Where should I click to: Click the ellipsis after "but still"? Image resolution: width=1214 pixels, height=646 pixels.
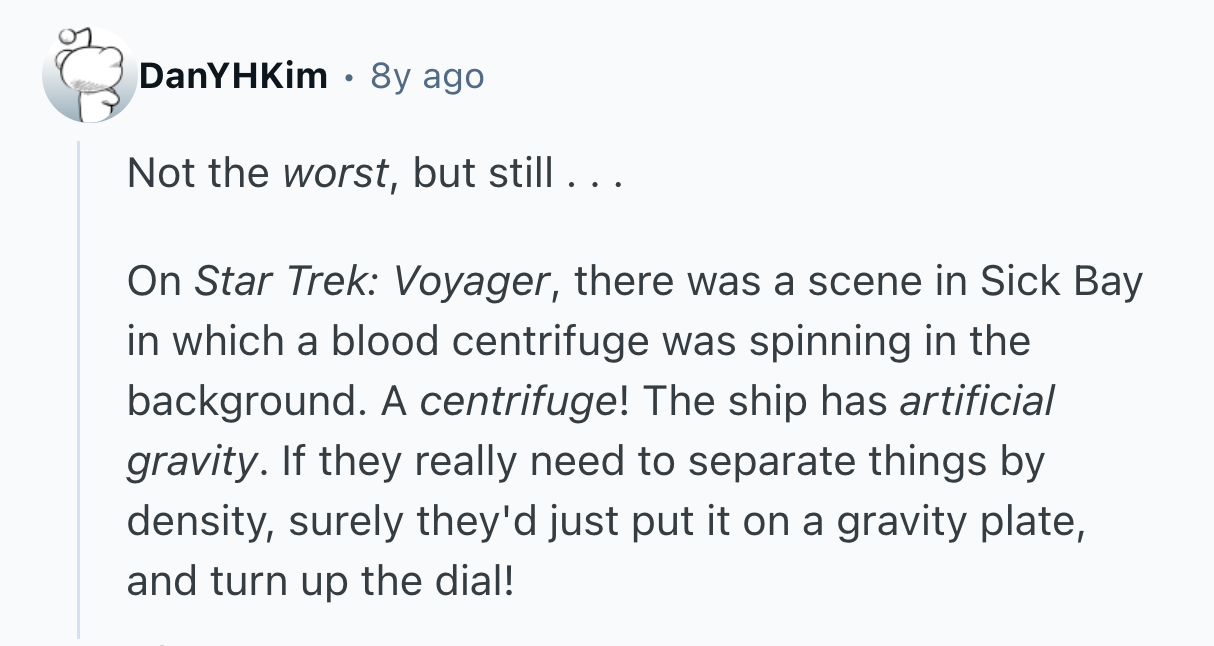(x=593, y=175)
